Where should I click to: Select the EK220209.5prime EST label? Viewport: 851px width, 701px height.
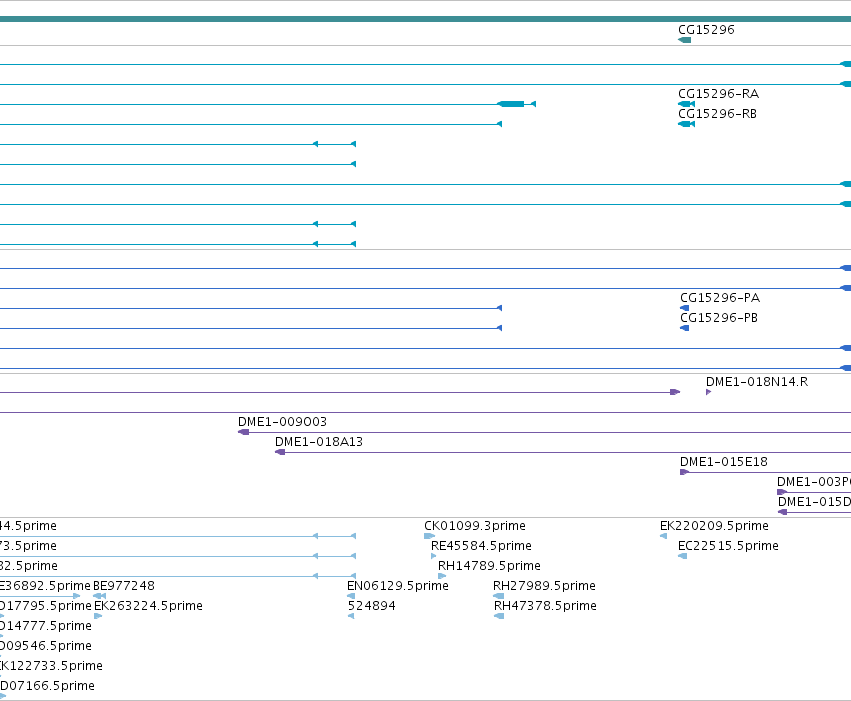[x=714, y=526]
